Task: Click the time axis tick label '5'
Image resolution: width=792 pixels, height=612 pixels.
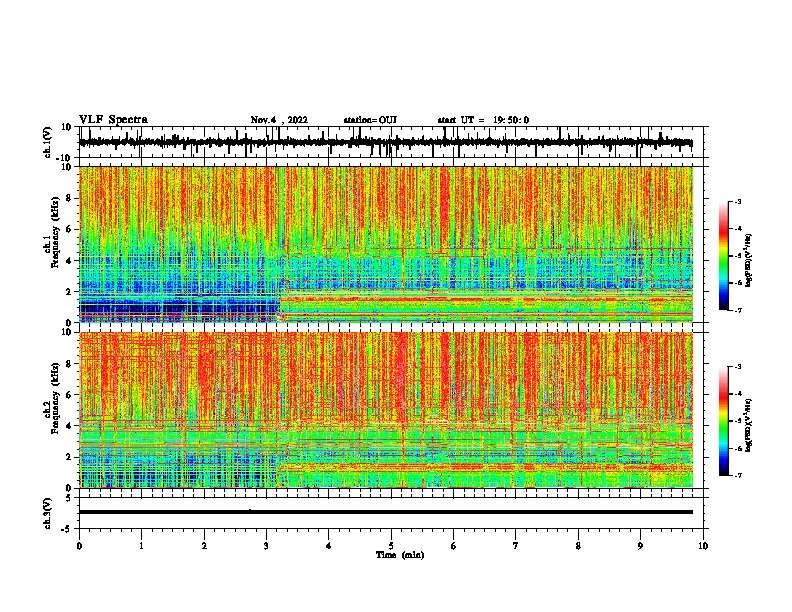Action: 391,546
